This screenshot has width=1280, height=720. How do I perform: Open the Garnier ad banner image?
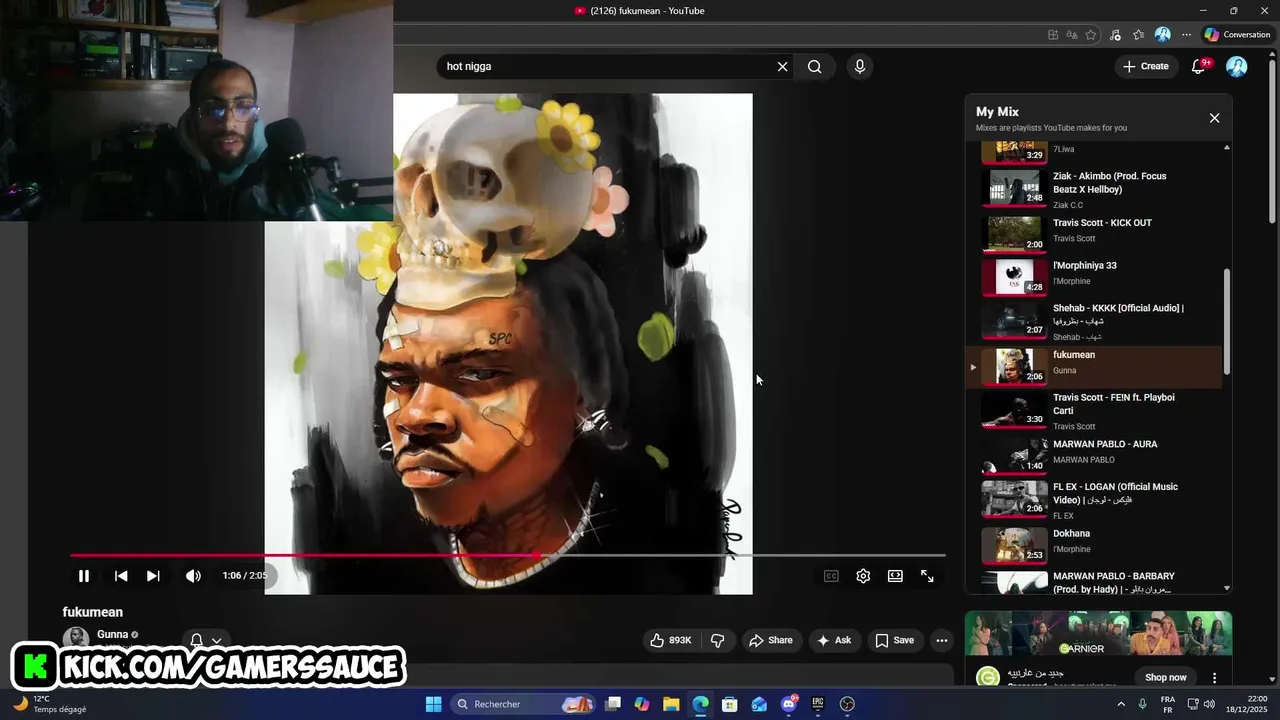tap(1098, 634)
